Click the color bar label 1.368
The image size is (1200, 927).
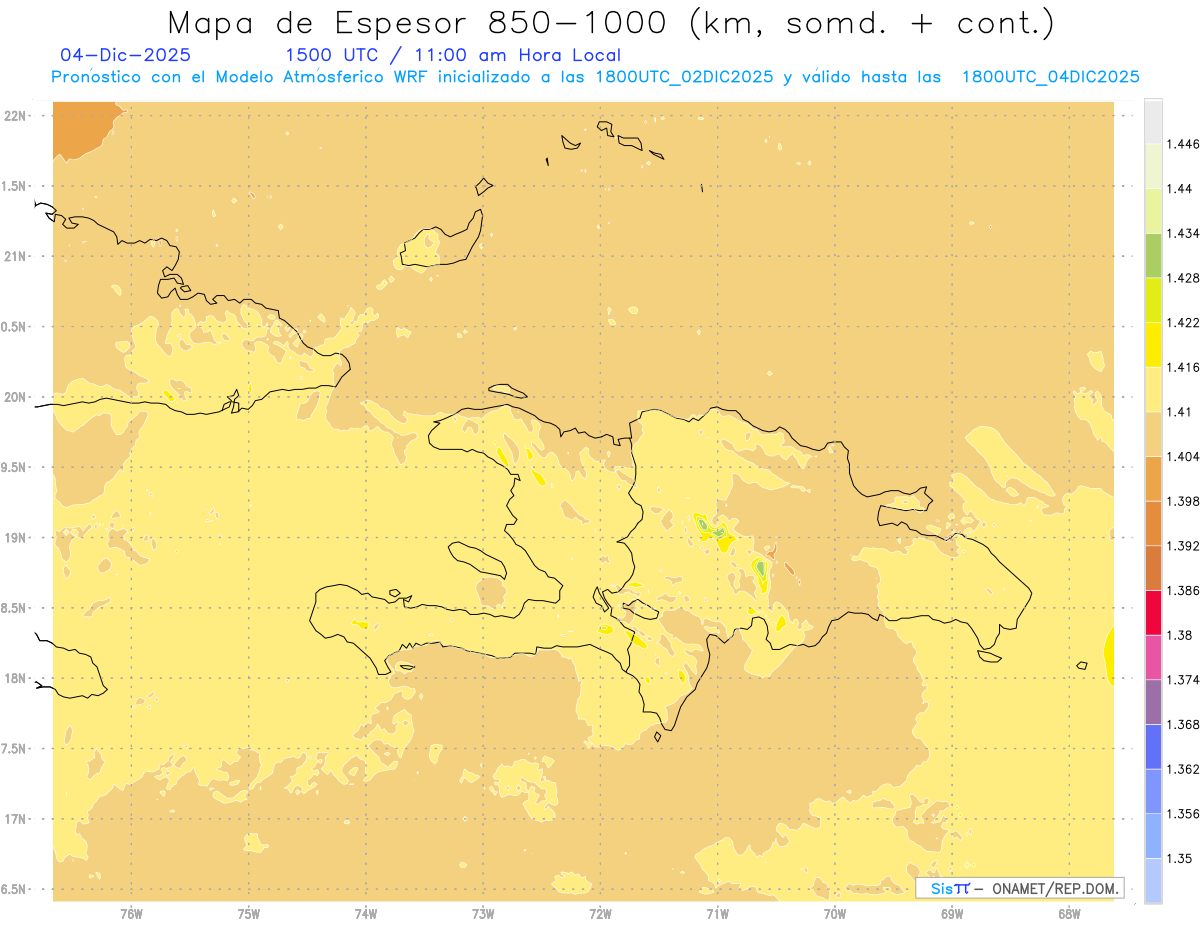1183,724
